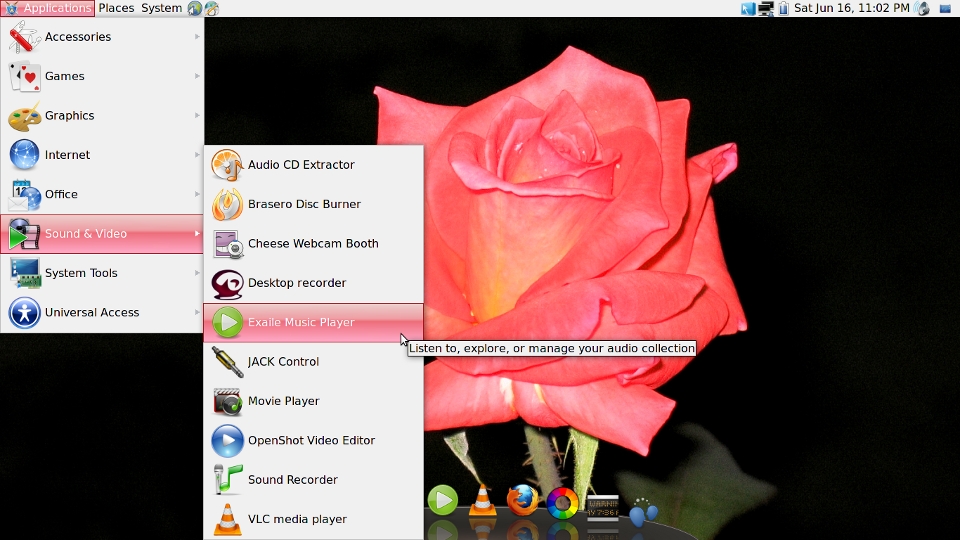Open the Desktop recorder app

click(x=296, y=283)
